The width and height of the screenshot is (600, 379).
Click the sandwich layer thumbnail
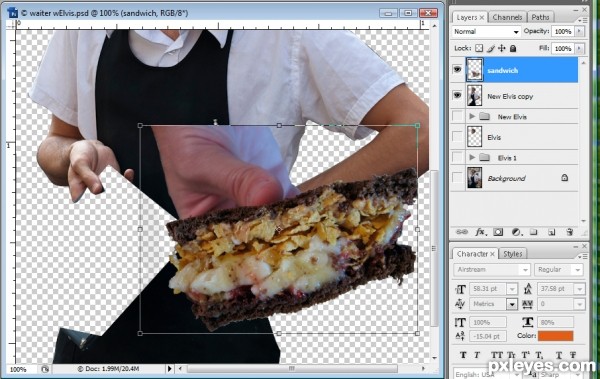[x=474, y=70]
